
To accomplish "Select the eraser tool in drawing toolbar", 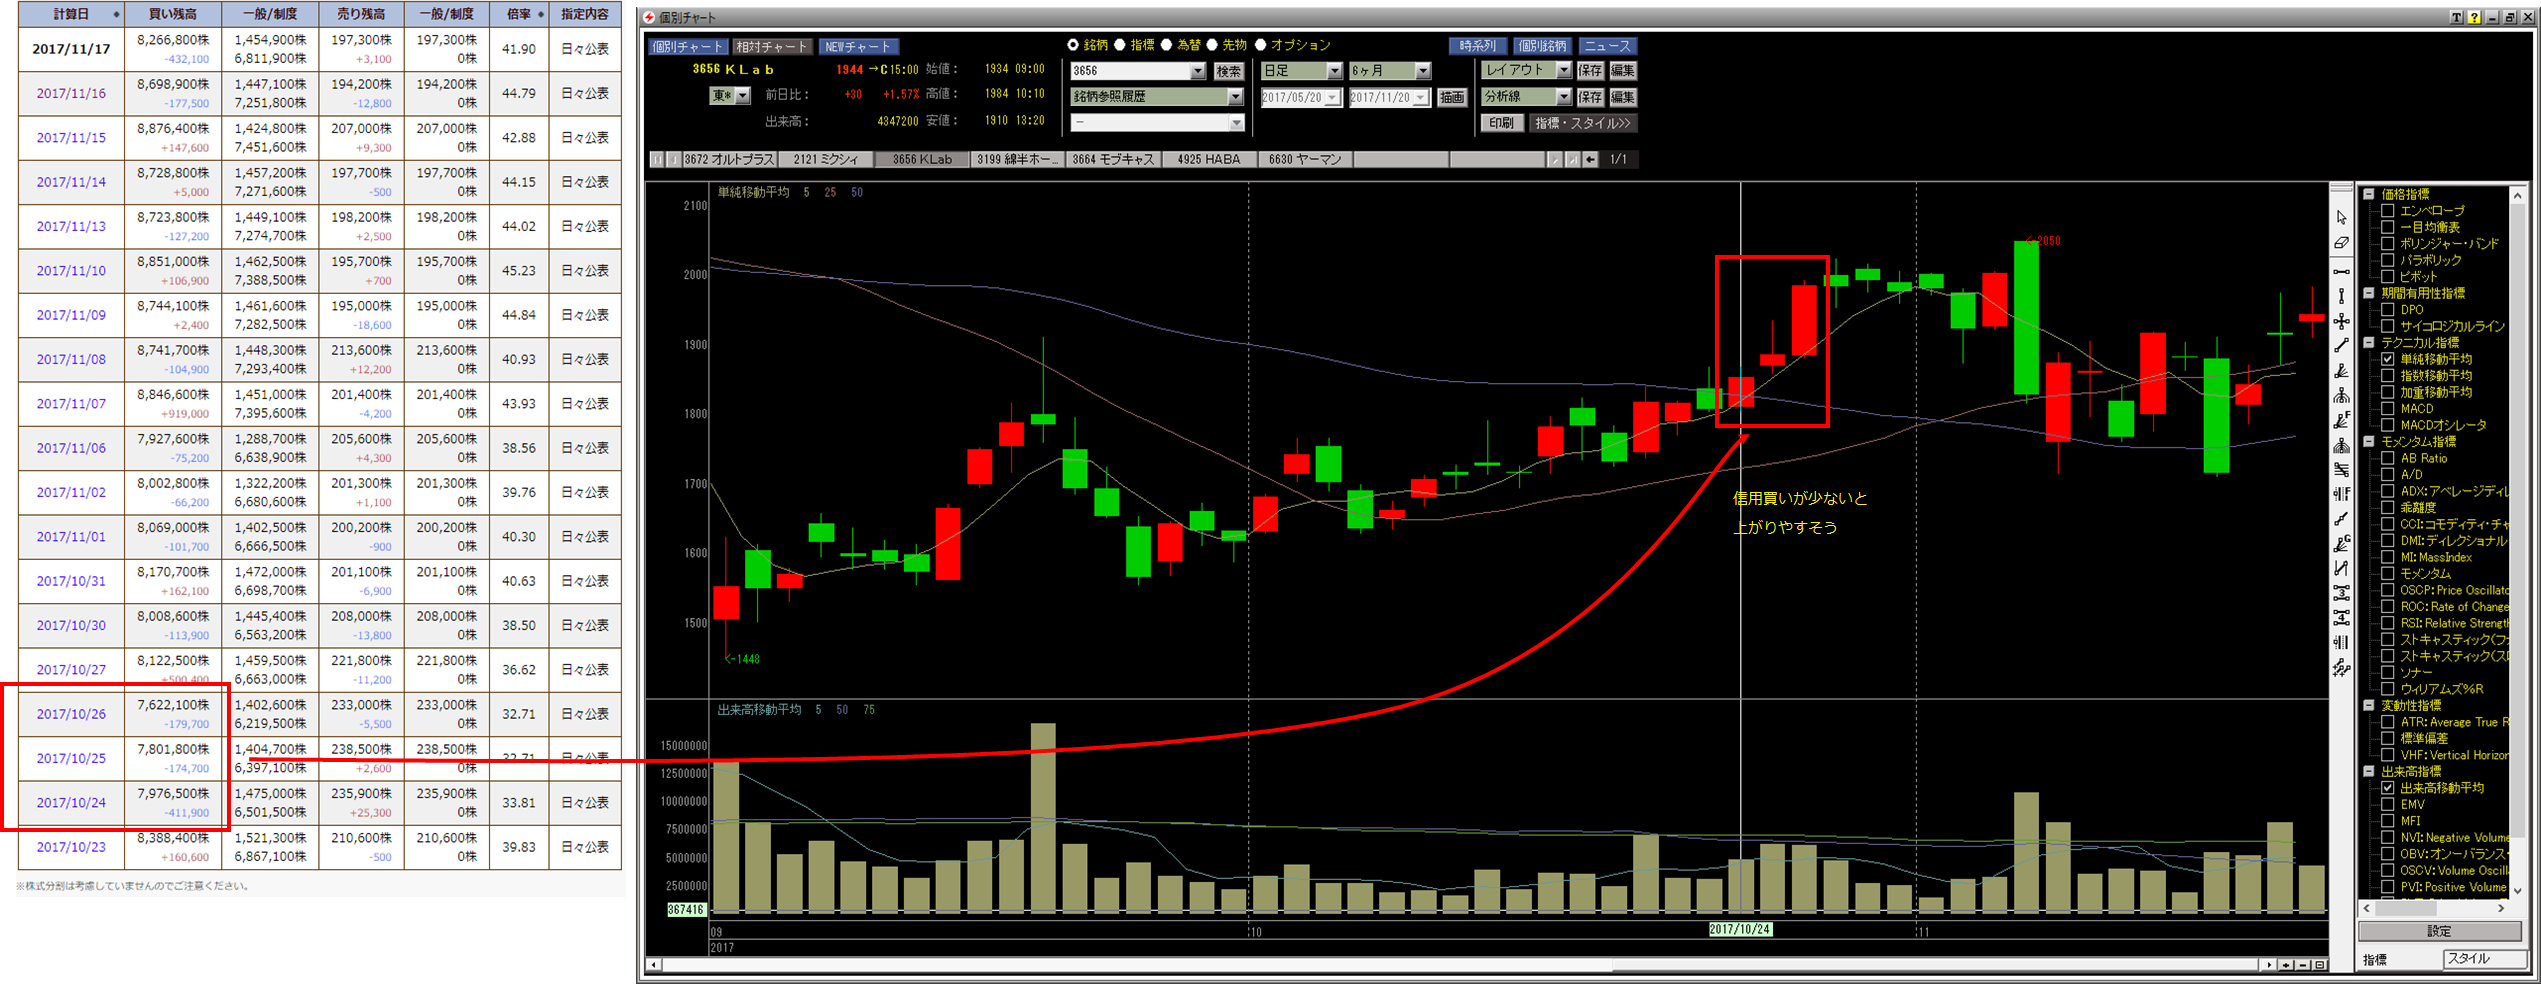I will pos(2341,243).
